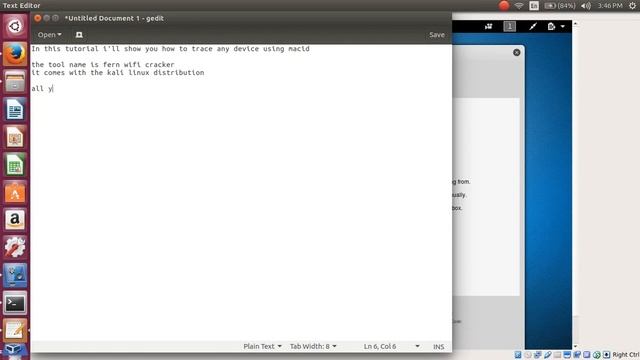Open Ubuntu Software Center from the dock
The image size is (640, 360).
15,192
